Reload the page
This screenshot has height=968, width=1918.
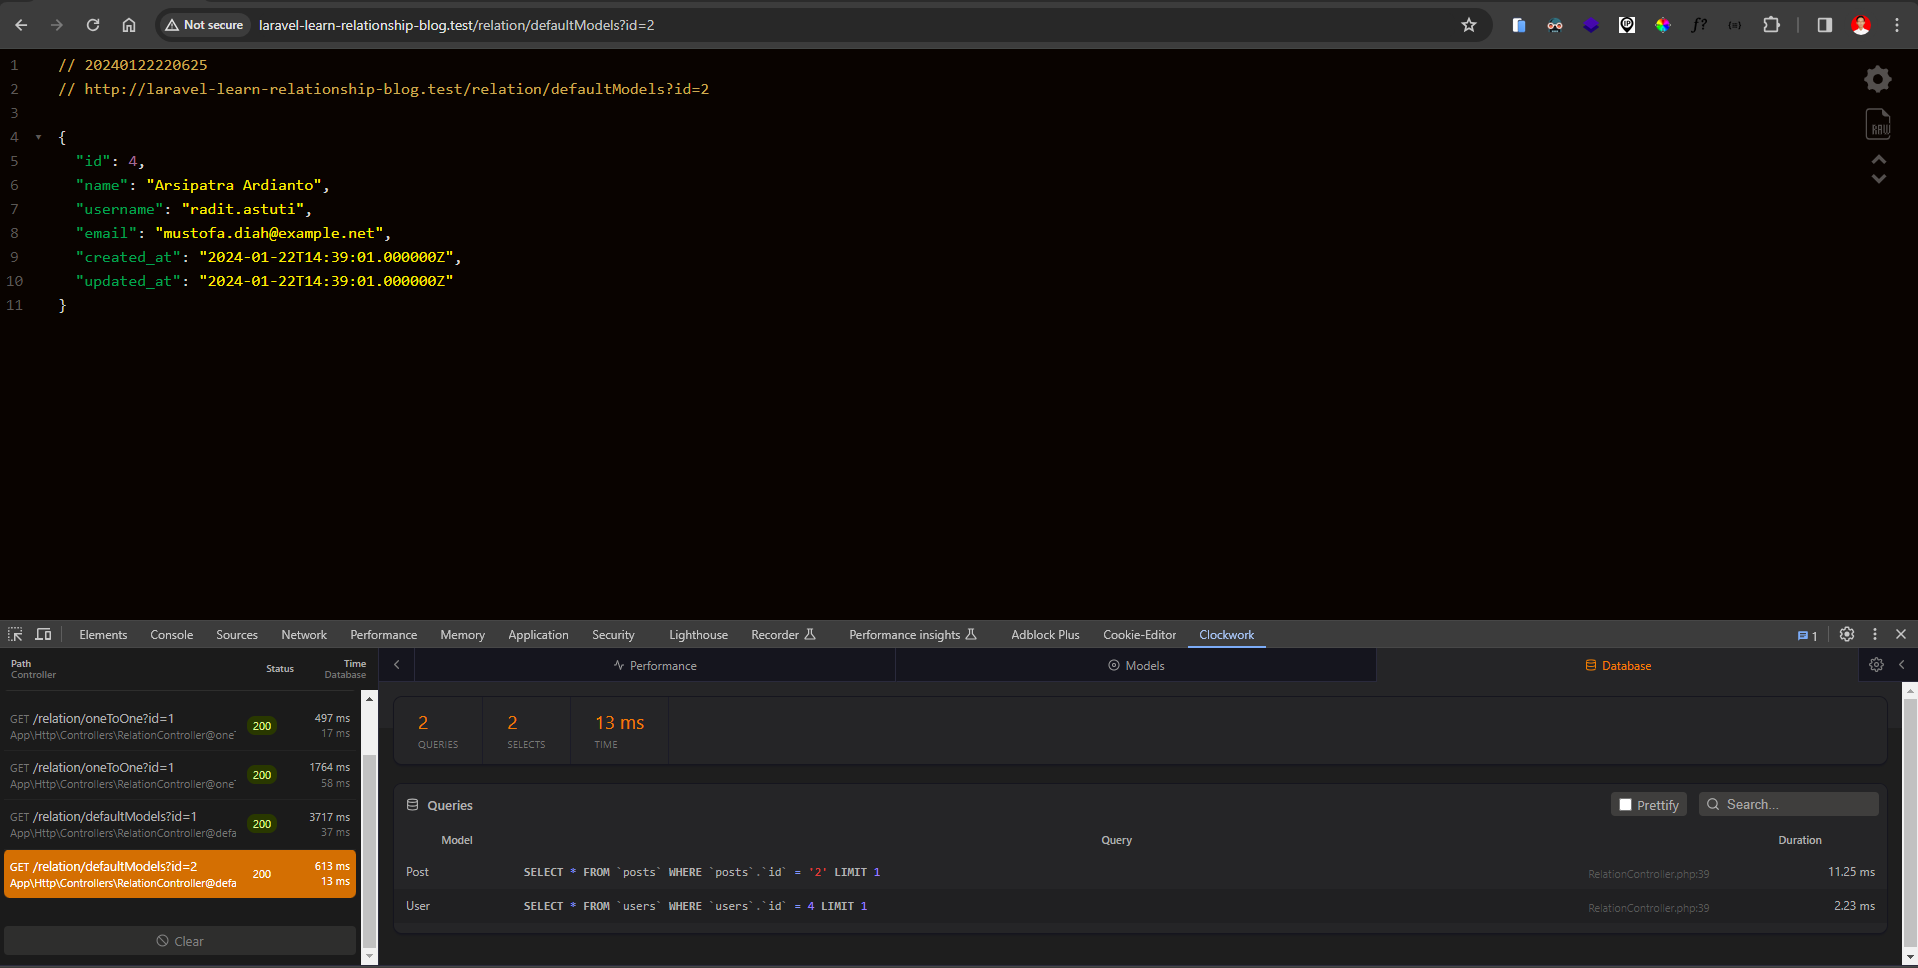(92, 25)
